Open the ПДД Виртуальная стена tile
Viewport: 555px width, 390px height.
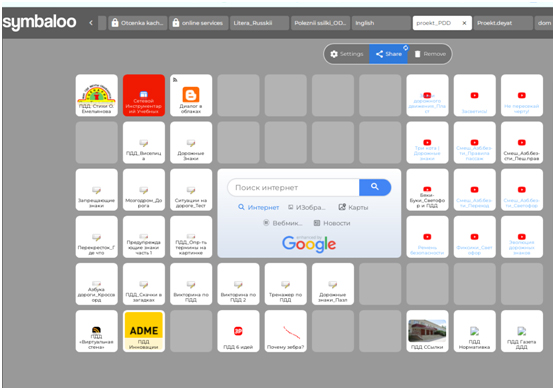[x=97, y=331]
